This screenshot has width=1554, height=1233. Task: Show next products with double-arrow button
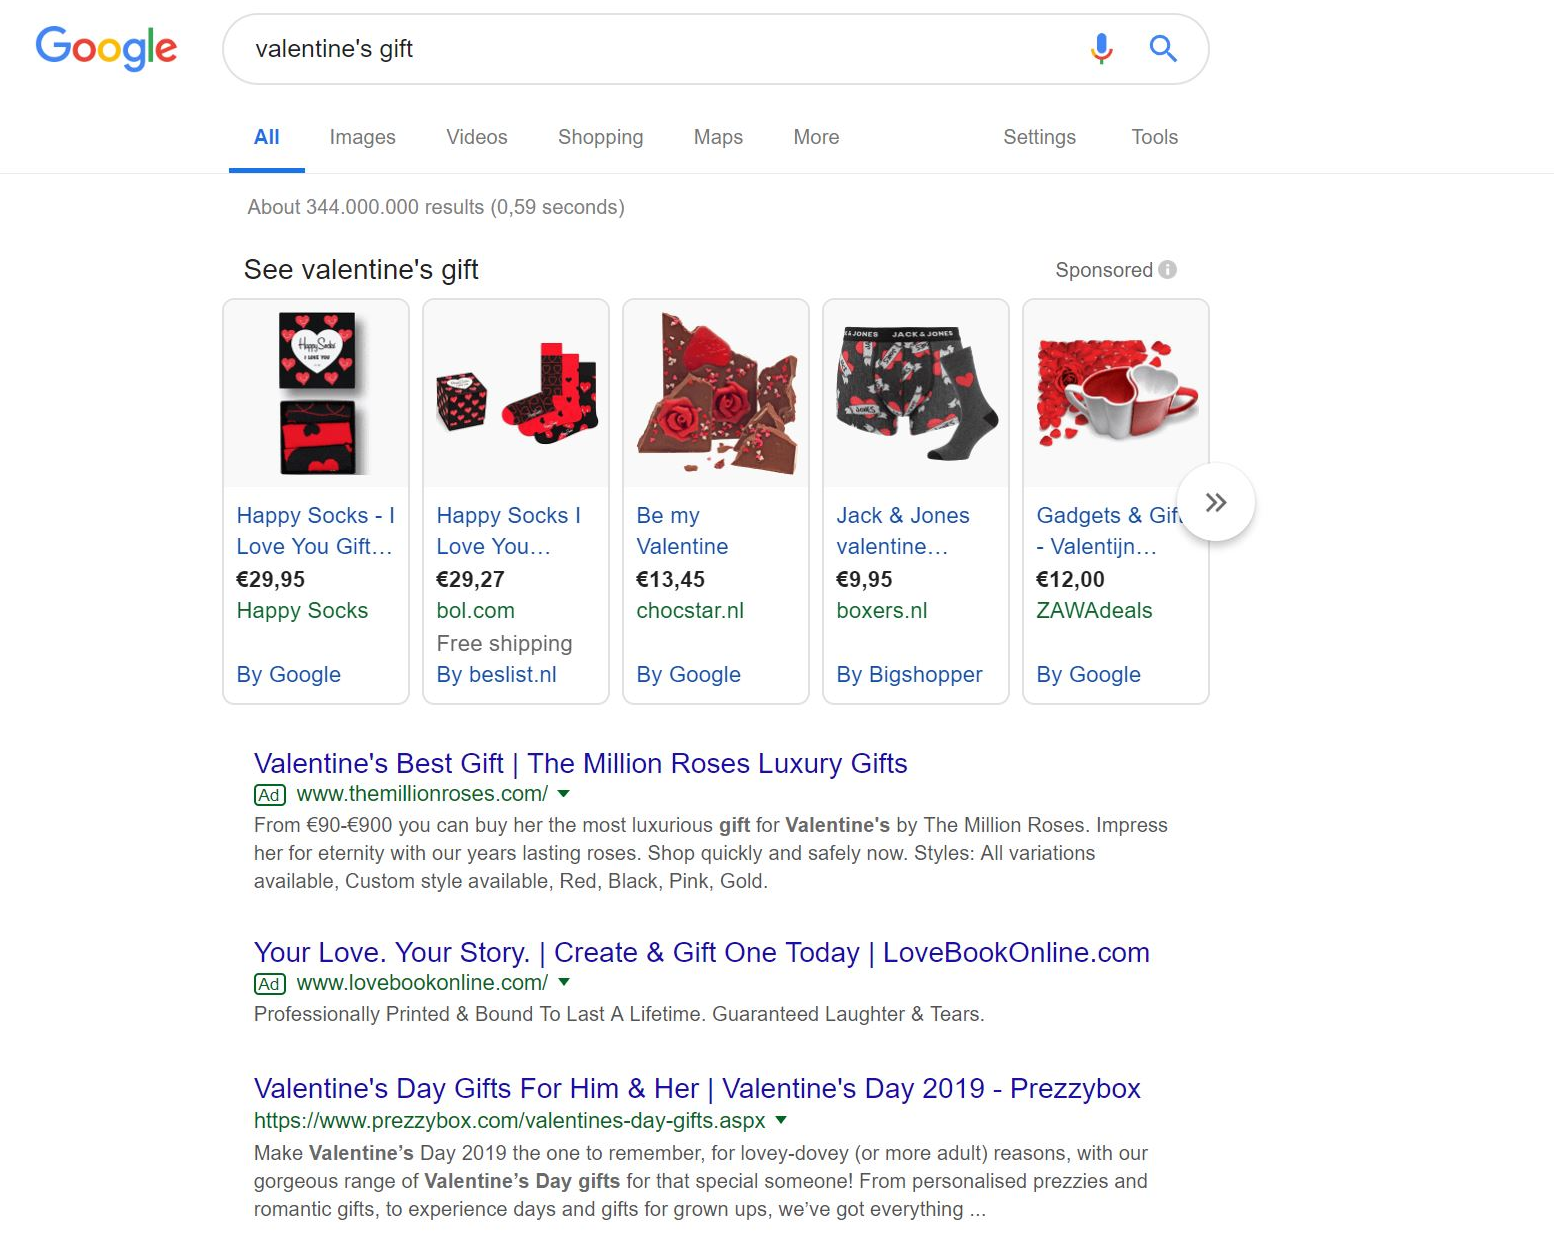point(1216,502)
